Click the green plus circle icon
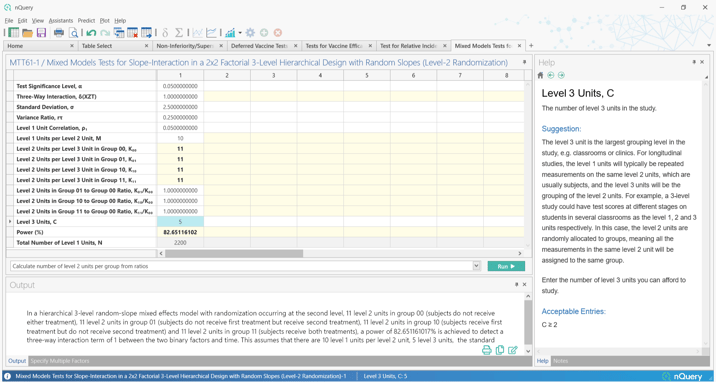The height and width of the screenshot is (382, 716). [x=264, y=32]
